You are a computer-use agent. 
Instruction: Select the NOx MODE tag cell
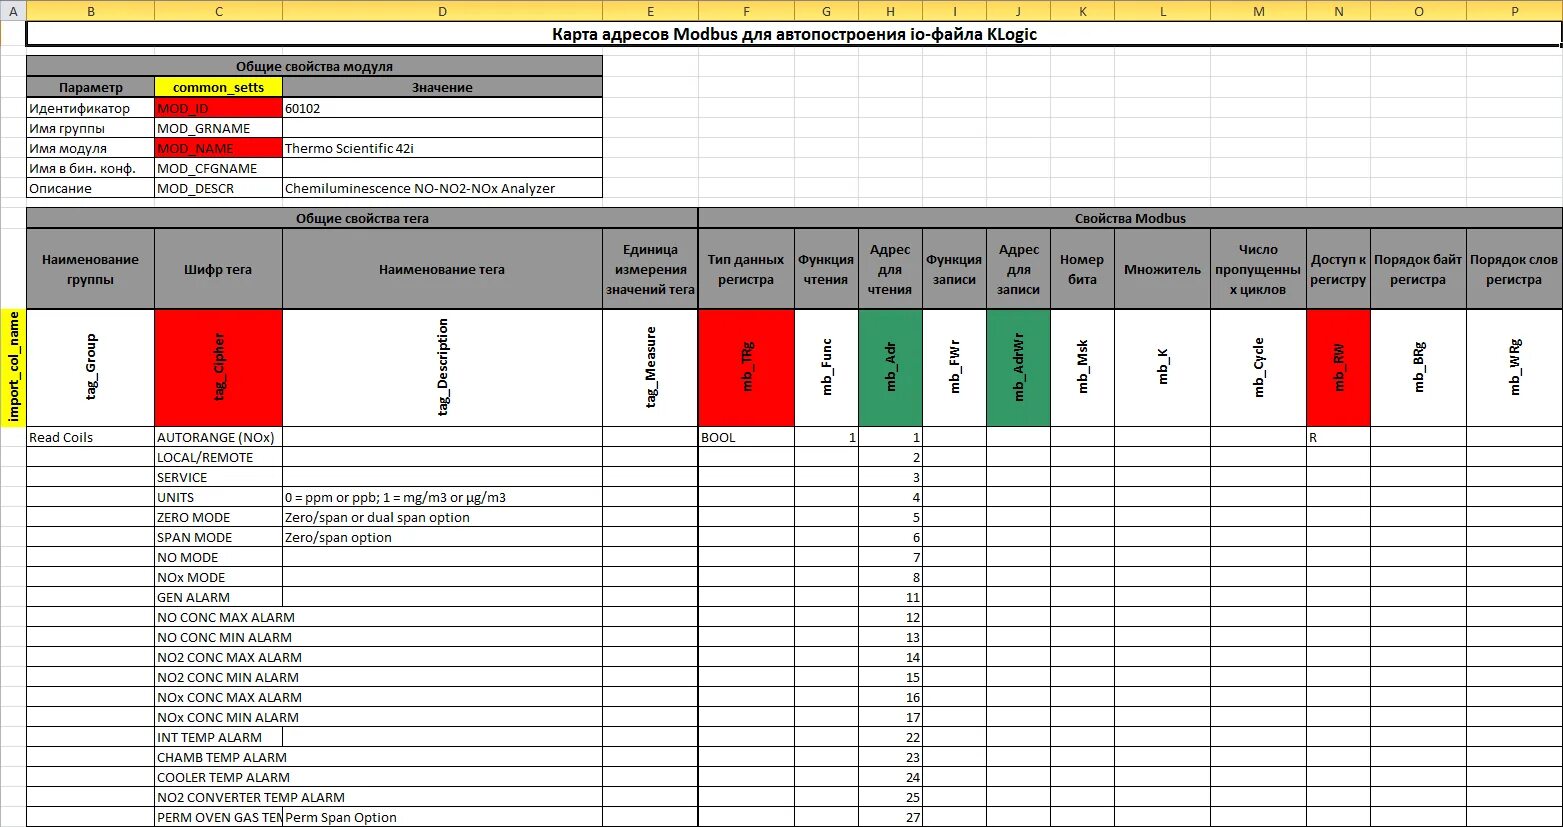click(x=219, y=578)
